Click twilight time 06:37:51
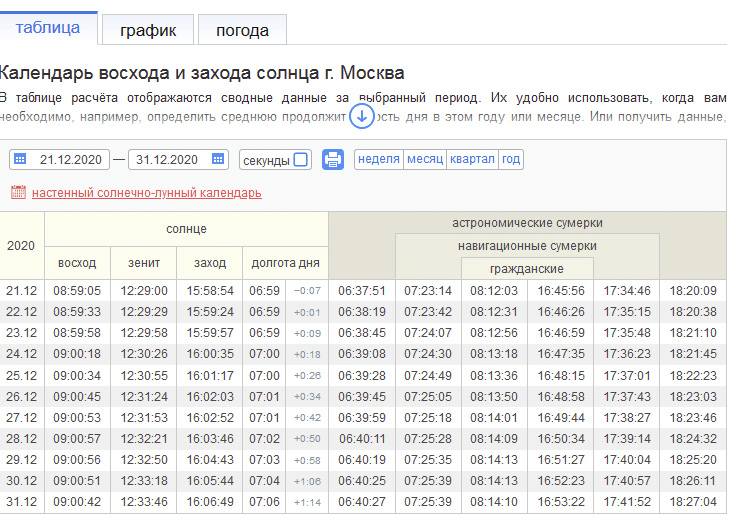Screen dimensions: 737x521 coord(362,291)
